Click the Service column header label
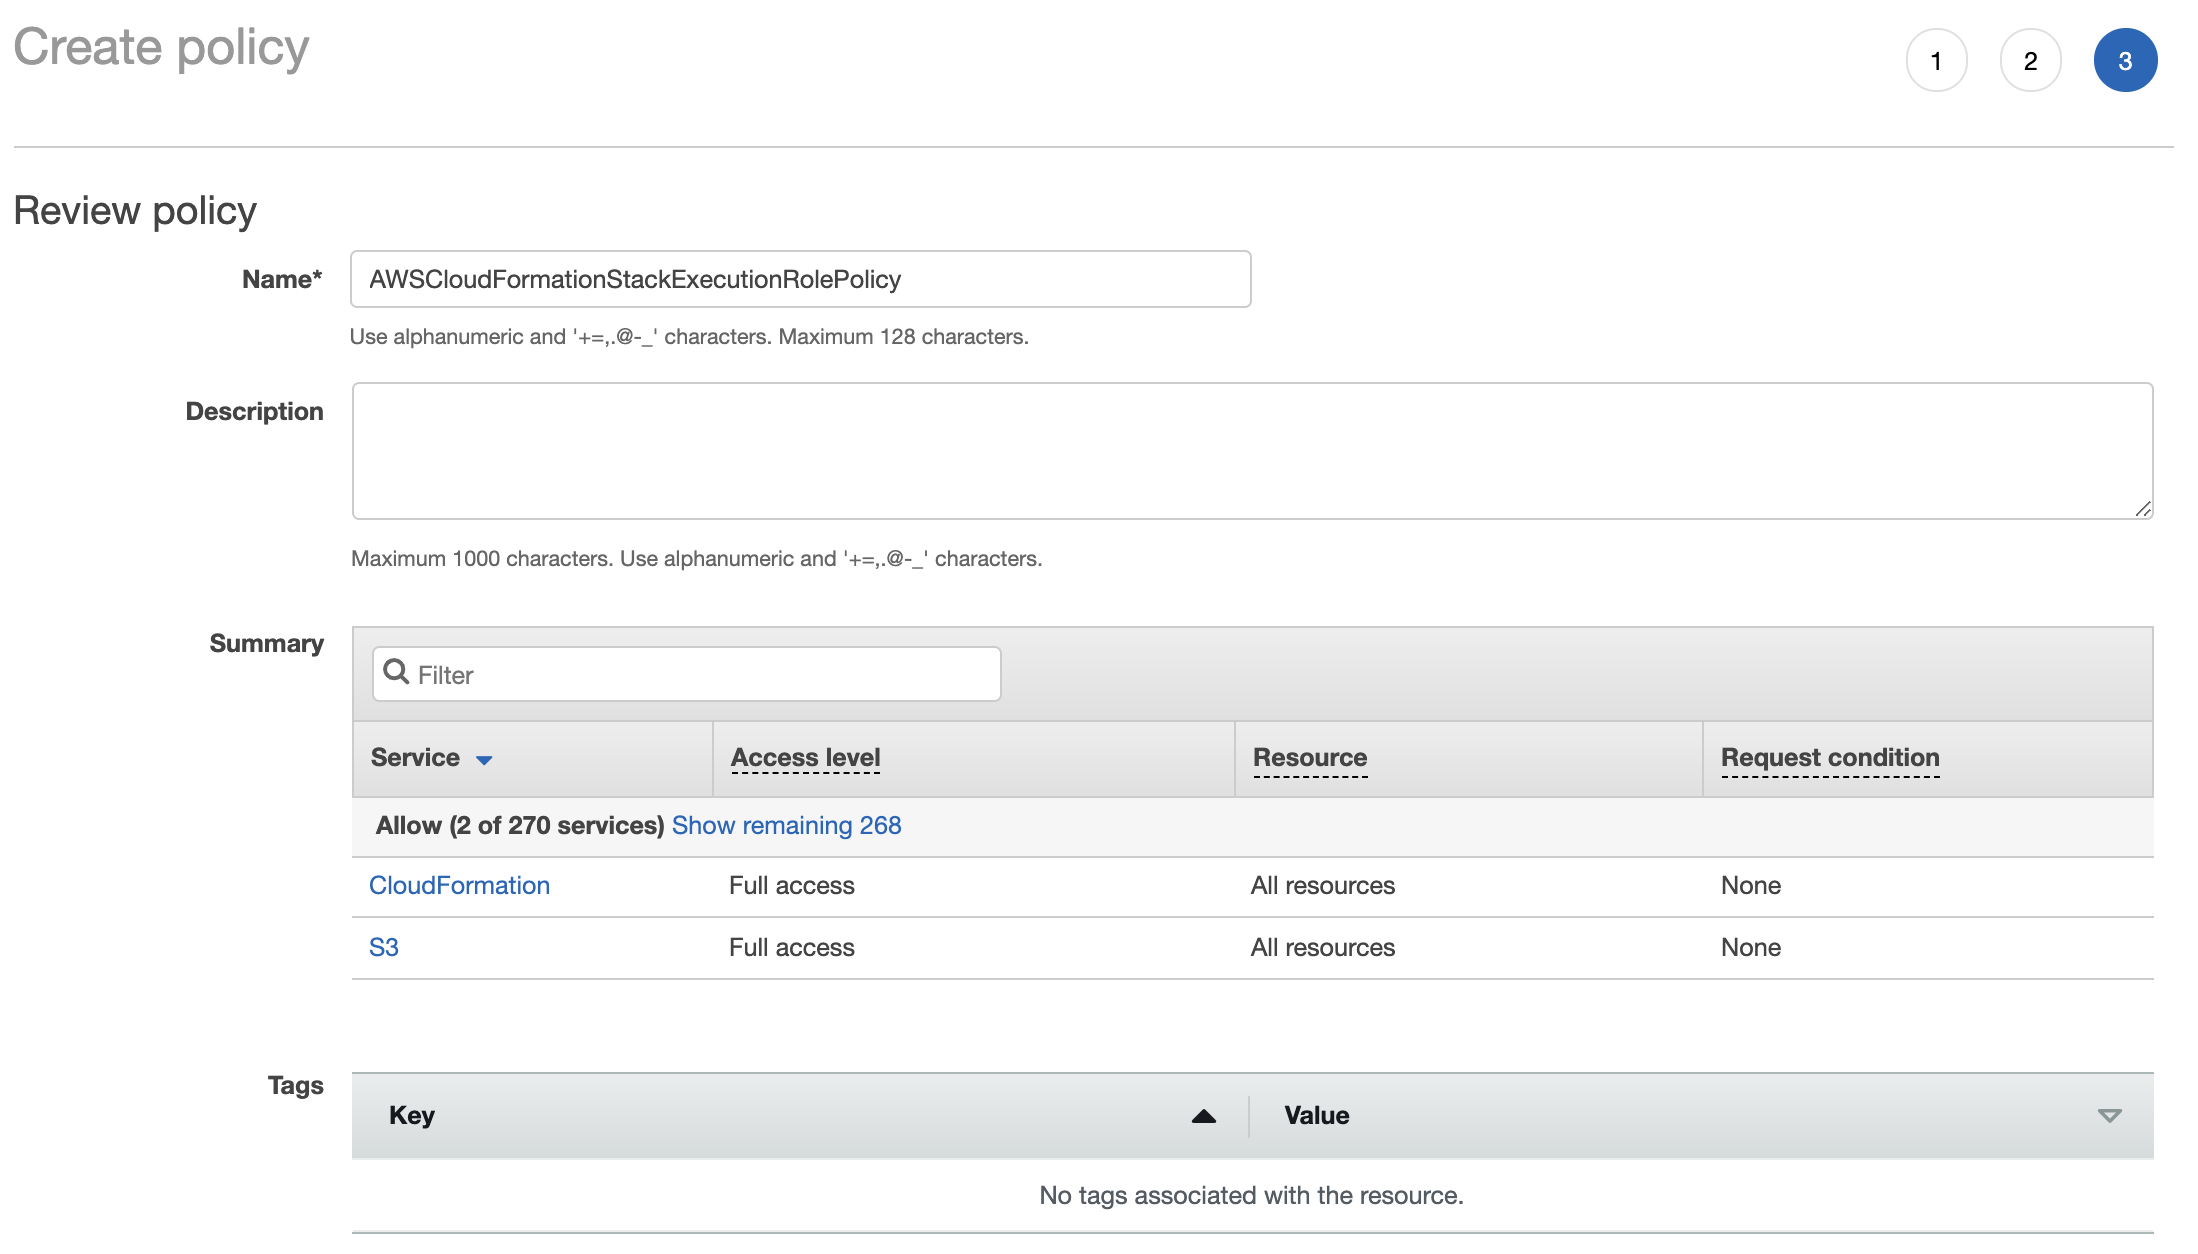This screenshot has height=1254, width=2198. [x=415, y=757]
